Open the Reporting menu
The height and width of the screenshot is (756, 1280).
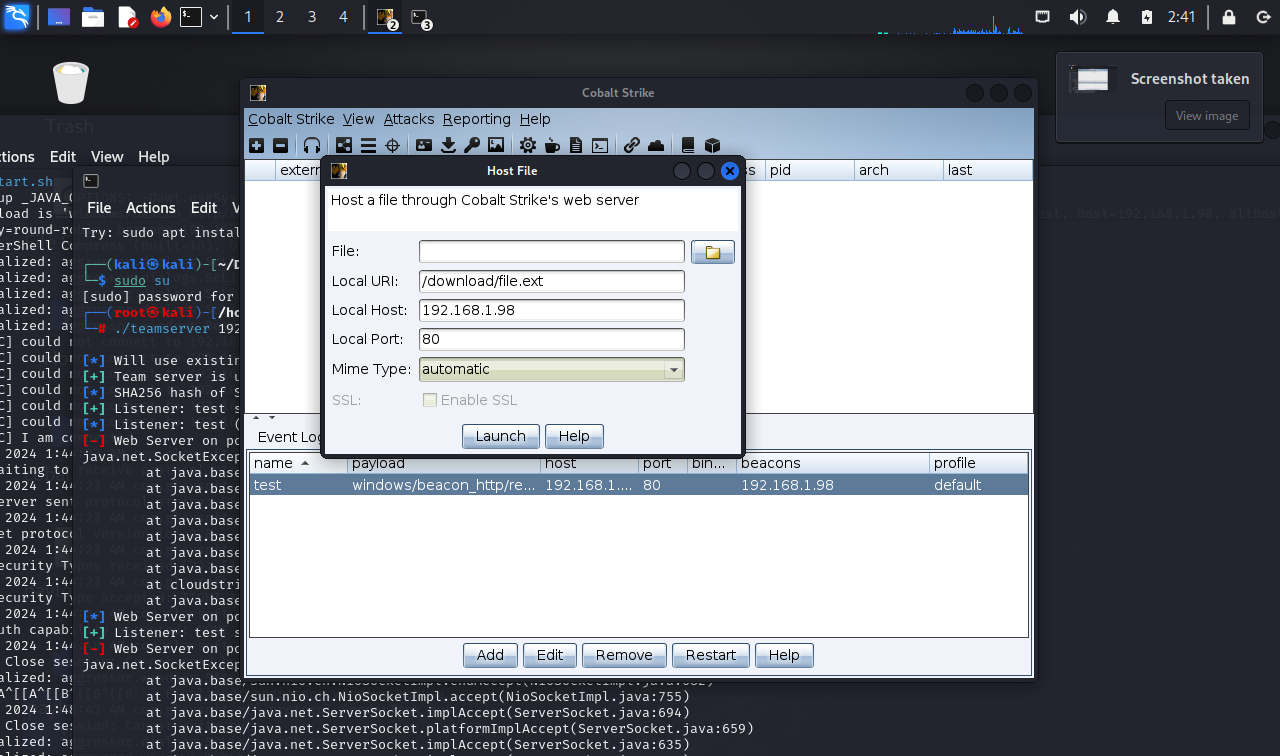click(476, 119)
